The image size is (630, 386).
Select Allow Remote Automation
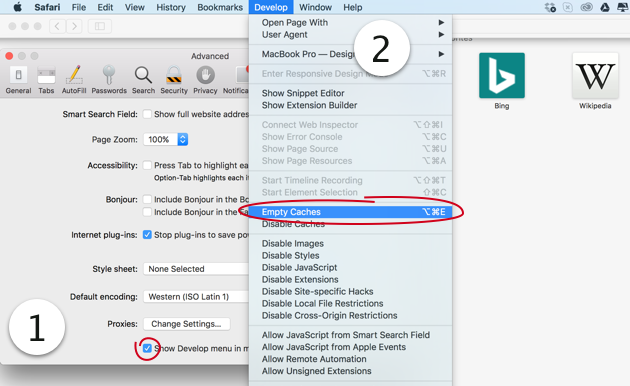tap(350, 359)
